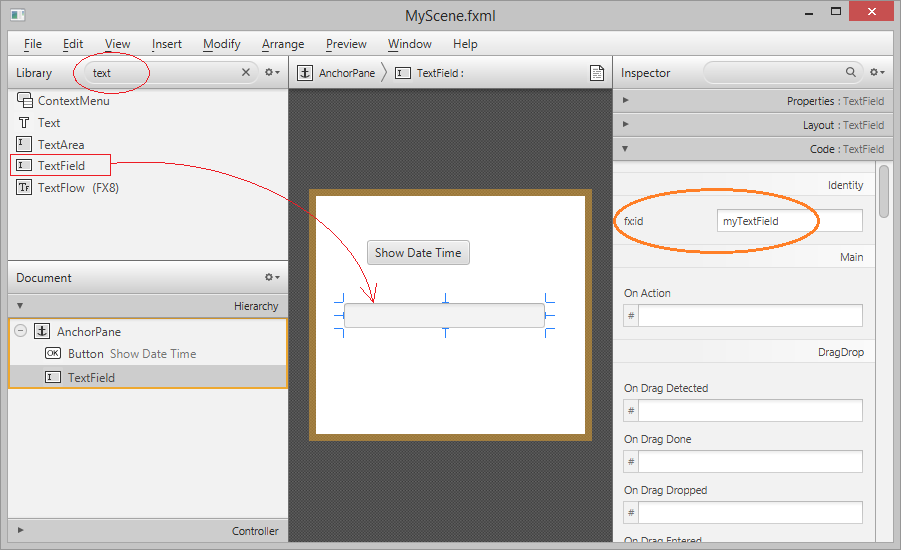Click the TextField icon in breadcrumb bar

pos(403,73)
